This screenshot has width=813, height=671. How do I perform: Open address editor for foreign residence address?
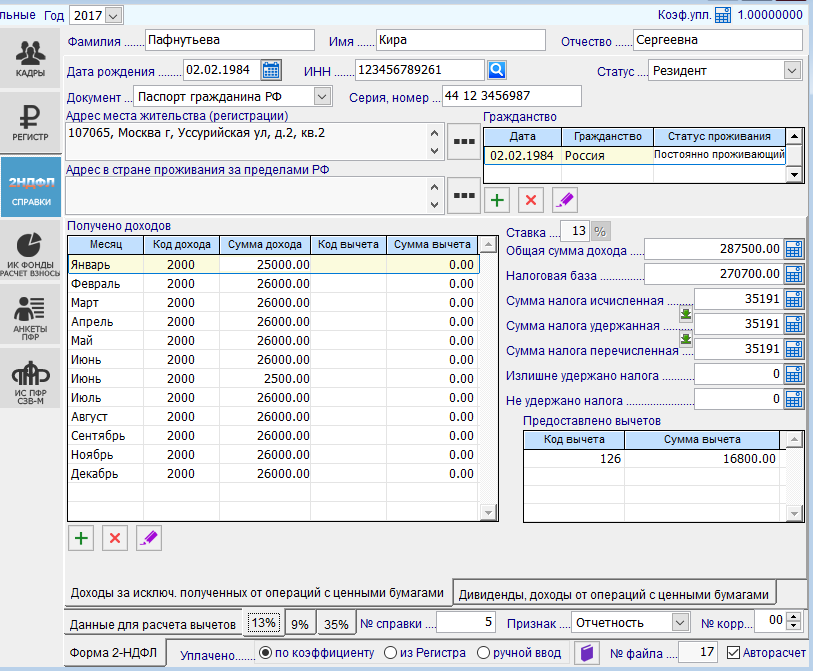tap(464, 195)
